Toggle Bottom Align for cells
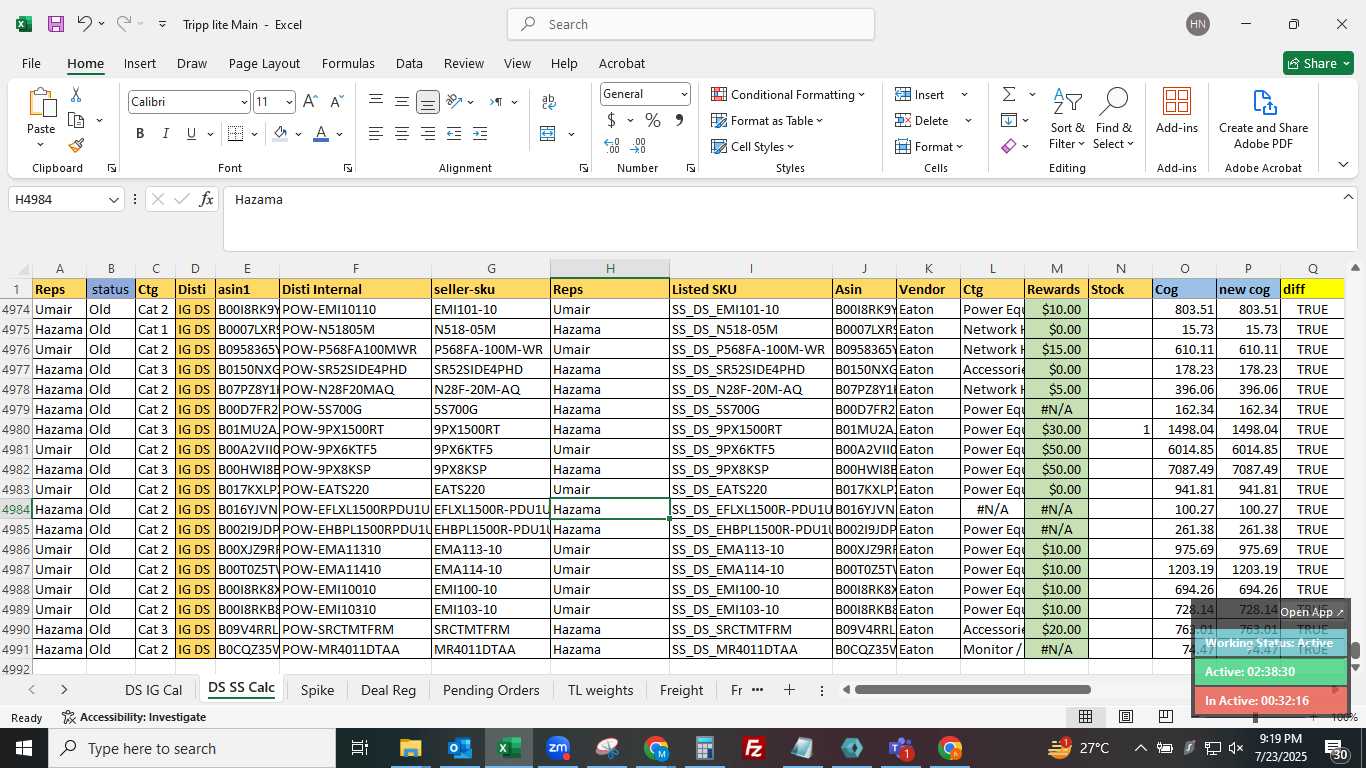This screenshot has width=1366, height=768. coord(428,102)
